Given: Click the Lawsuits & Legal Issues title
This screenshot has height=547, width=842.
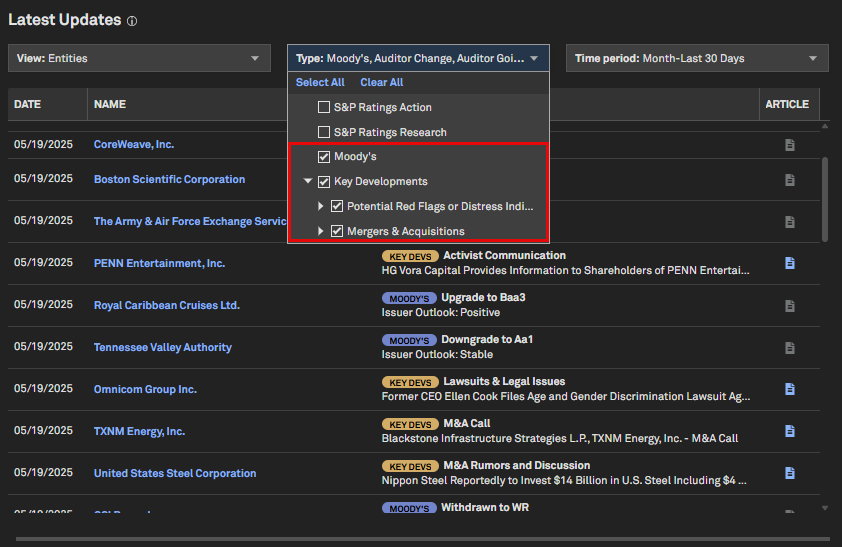Looking at the screenshot, I should click(x=504, y=381).
